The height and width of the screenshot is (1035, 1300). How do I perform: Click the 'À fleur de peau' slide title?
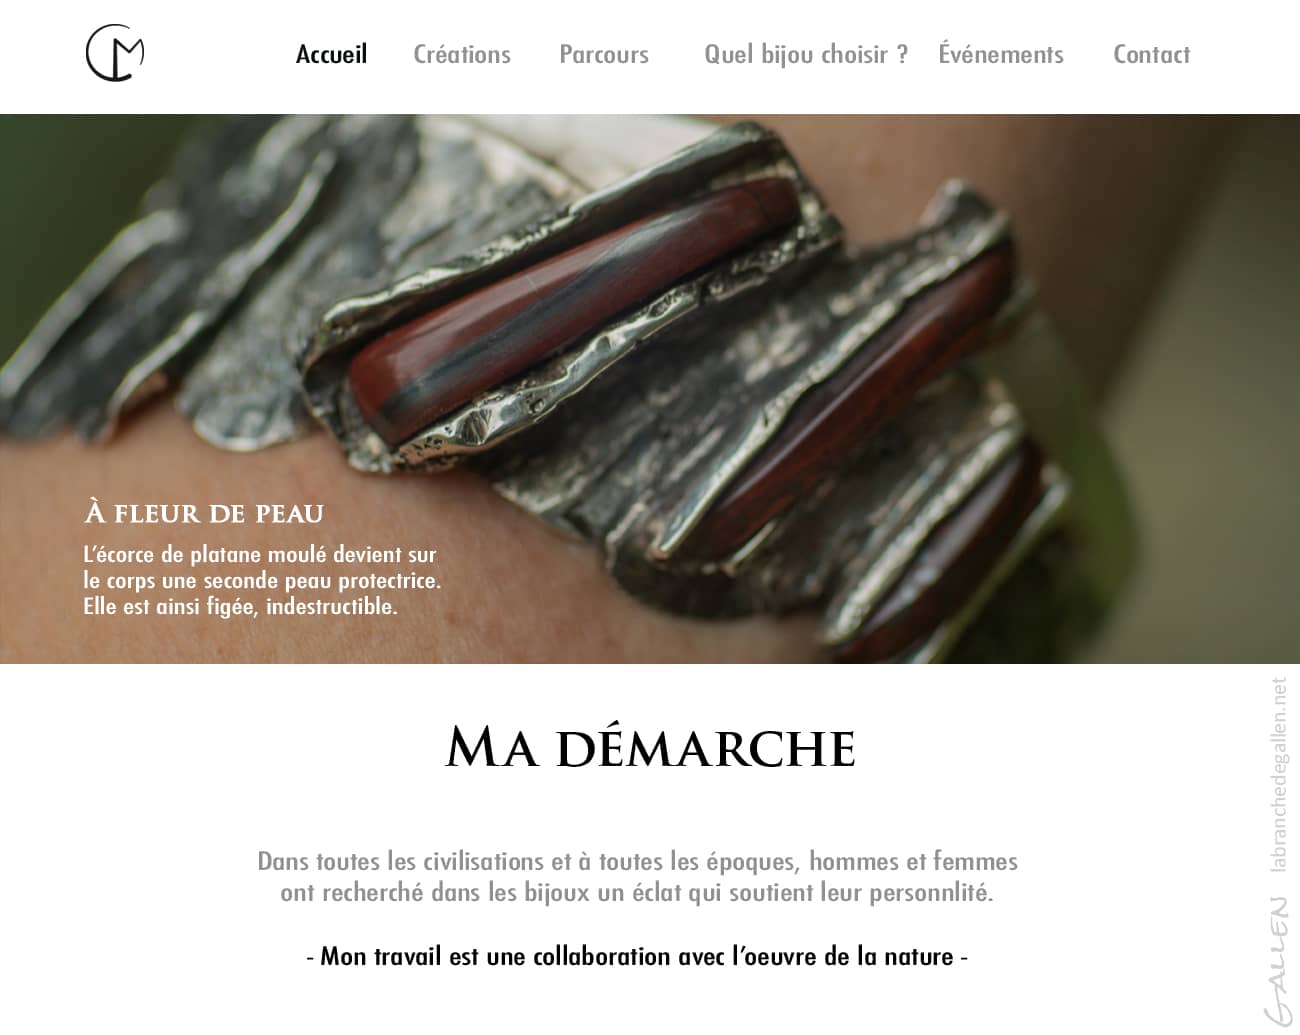point(204,513)
